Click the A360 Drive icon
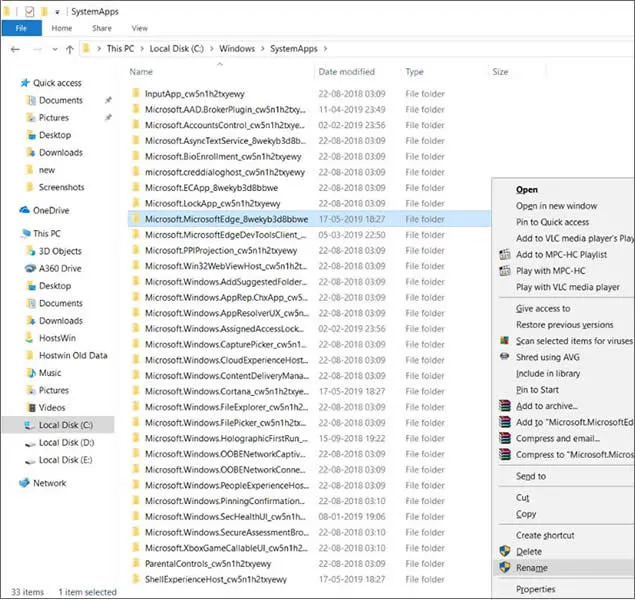Screen dimensions: 635x600 (30, 268)
